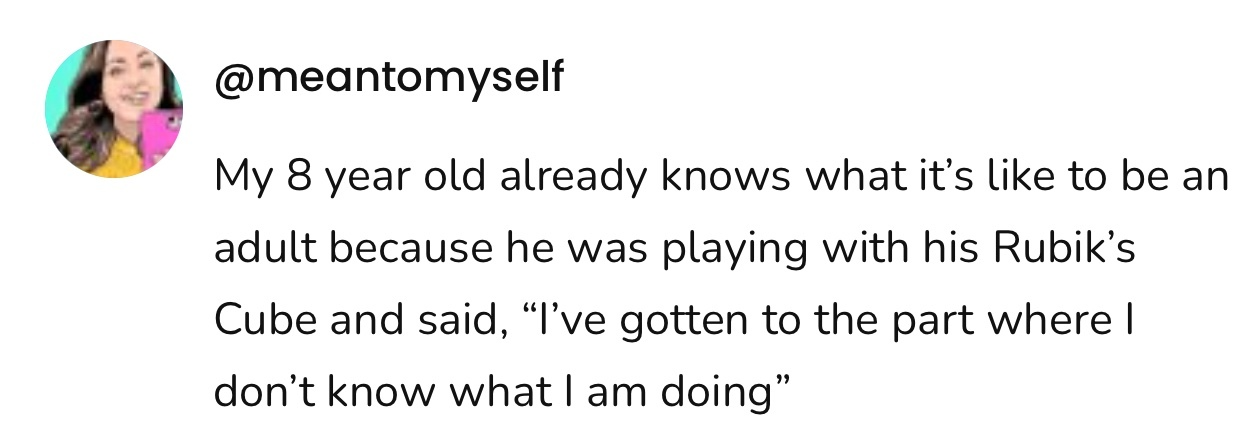Click the pink phone in the avatar

tap(160, 138)
